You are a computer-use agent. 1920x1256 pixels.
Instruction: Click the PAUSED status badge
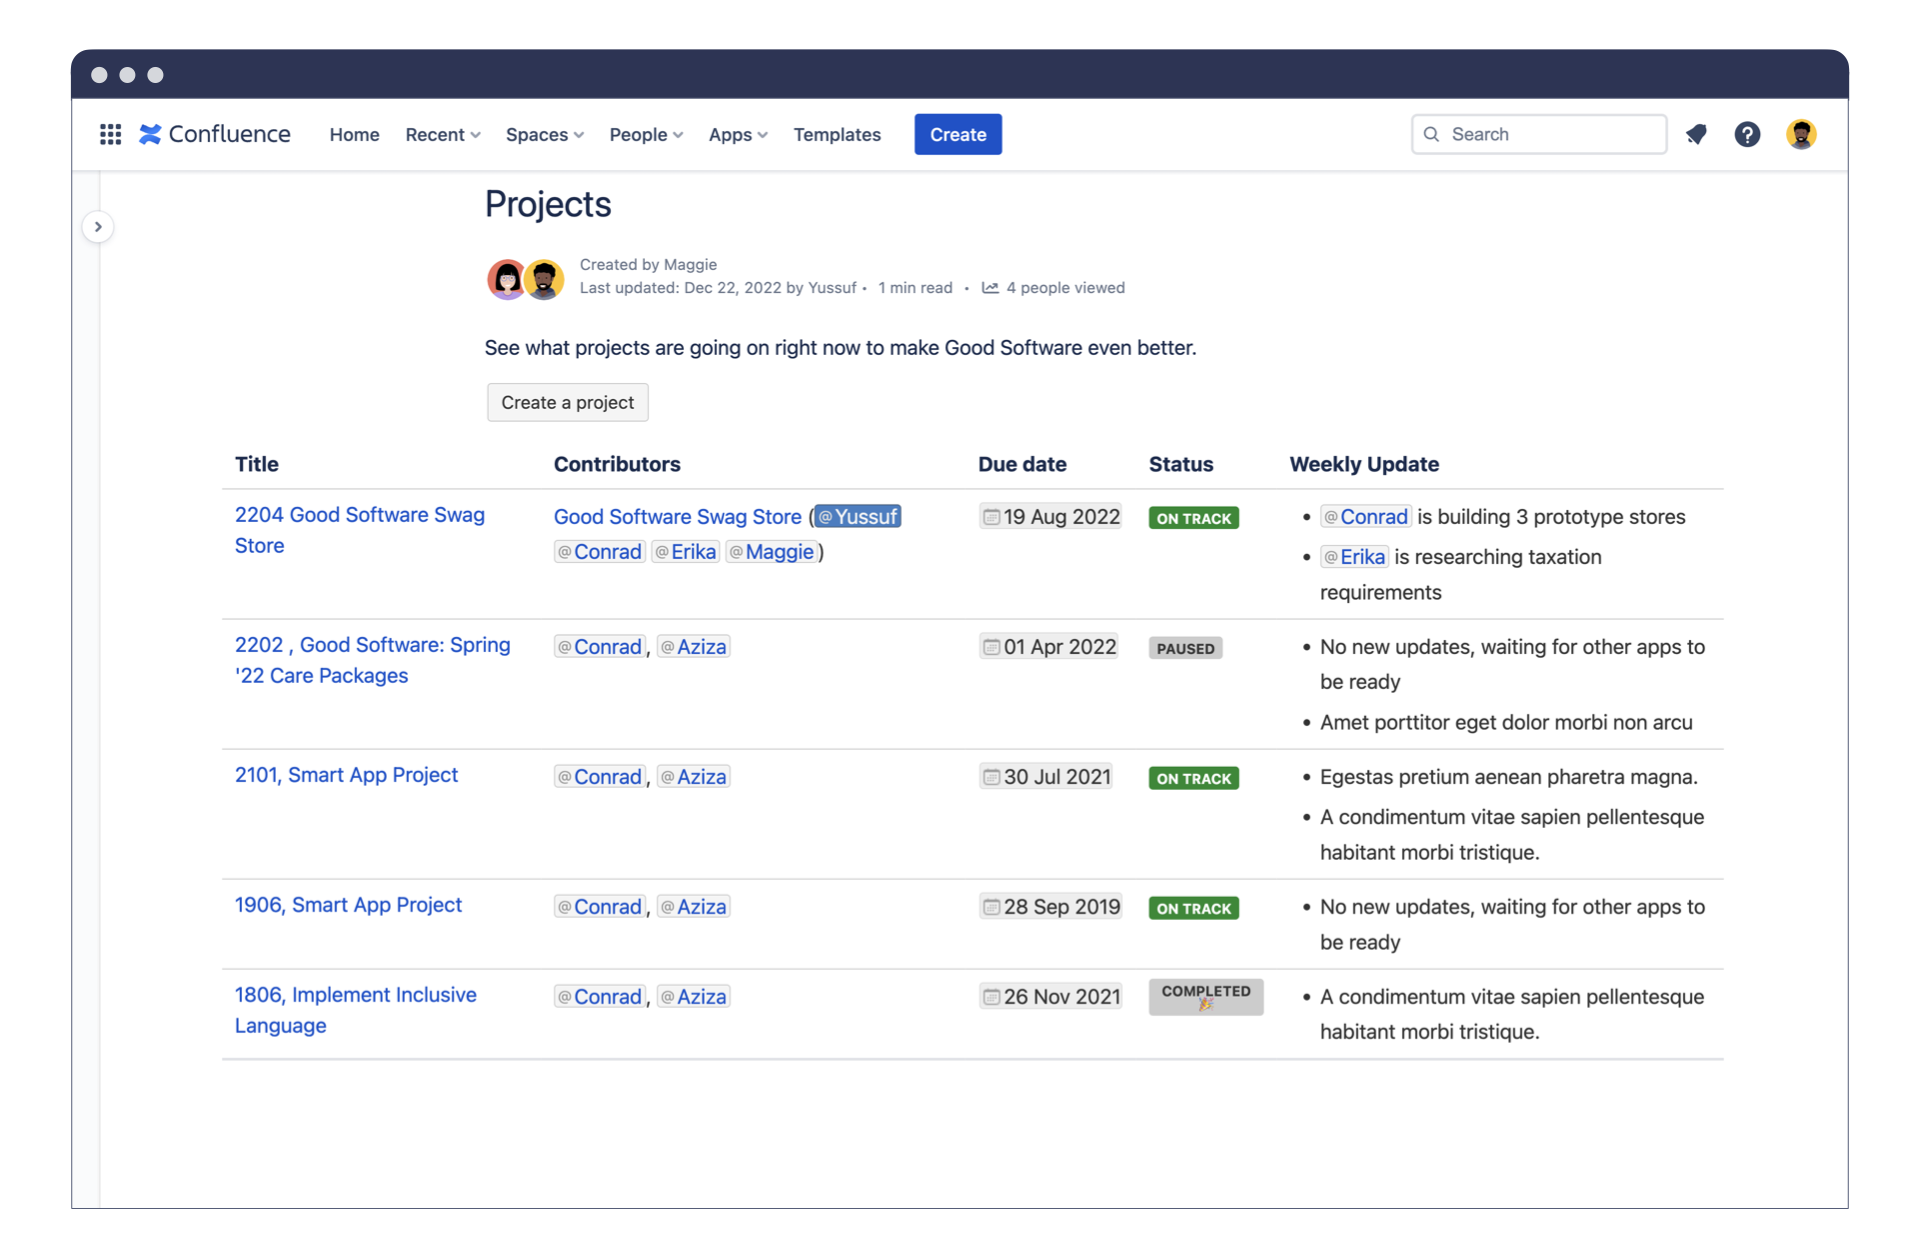coord(1185,648)
